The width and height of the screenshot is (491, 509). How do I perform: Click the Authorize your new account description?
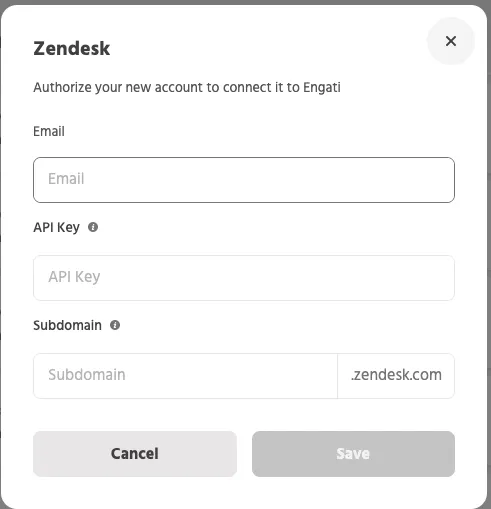tap(187, 88)
